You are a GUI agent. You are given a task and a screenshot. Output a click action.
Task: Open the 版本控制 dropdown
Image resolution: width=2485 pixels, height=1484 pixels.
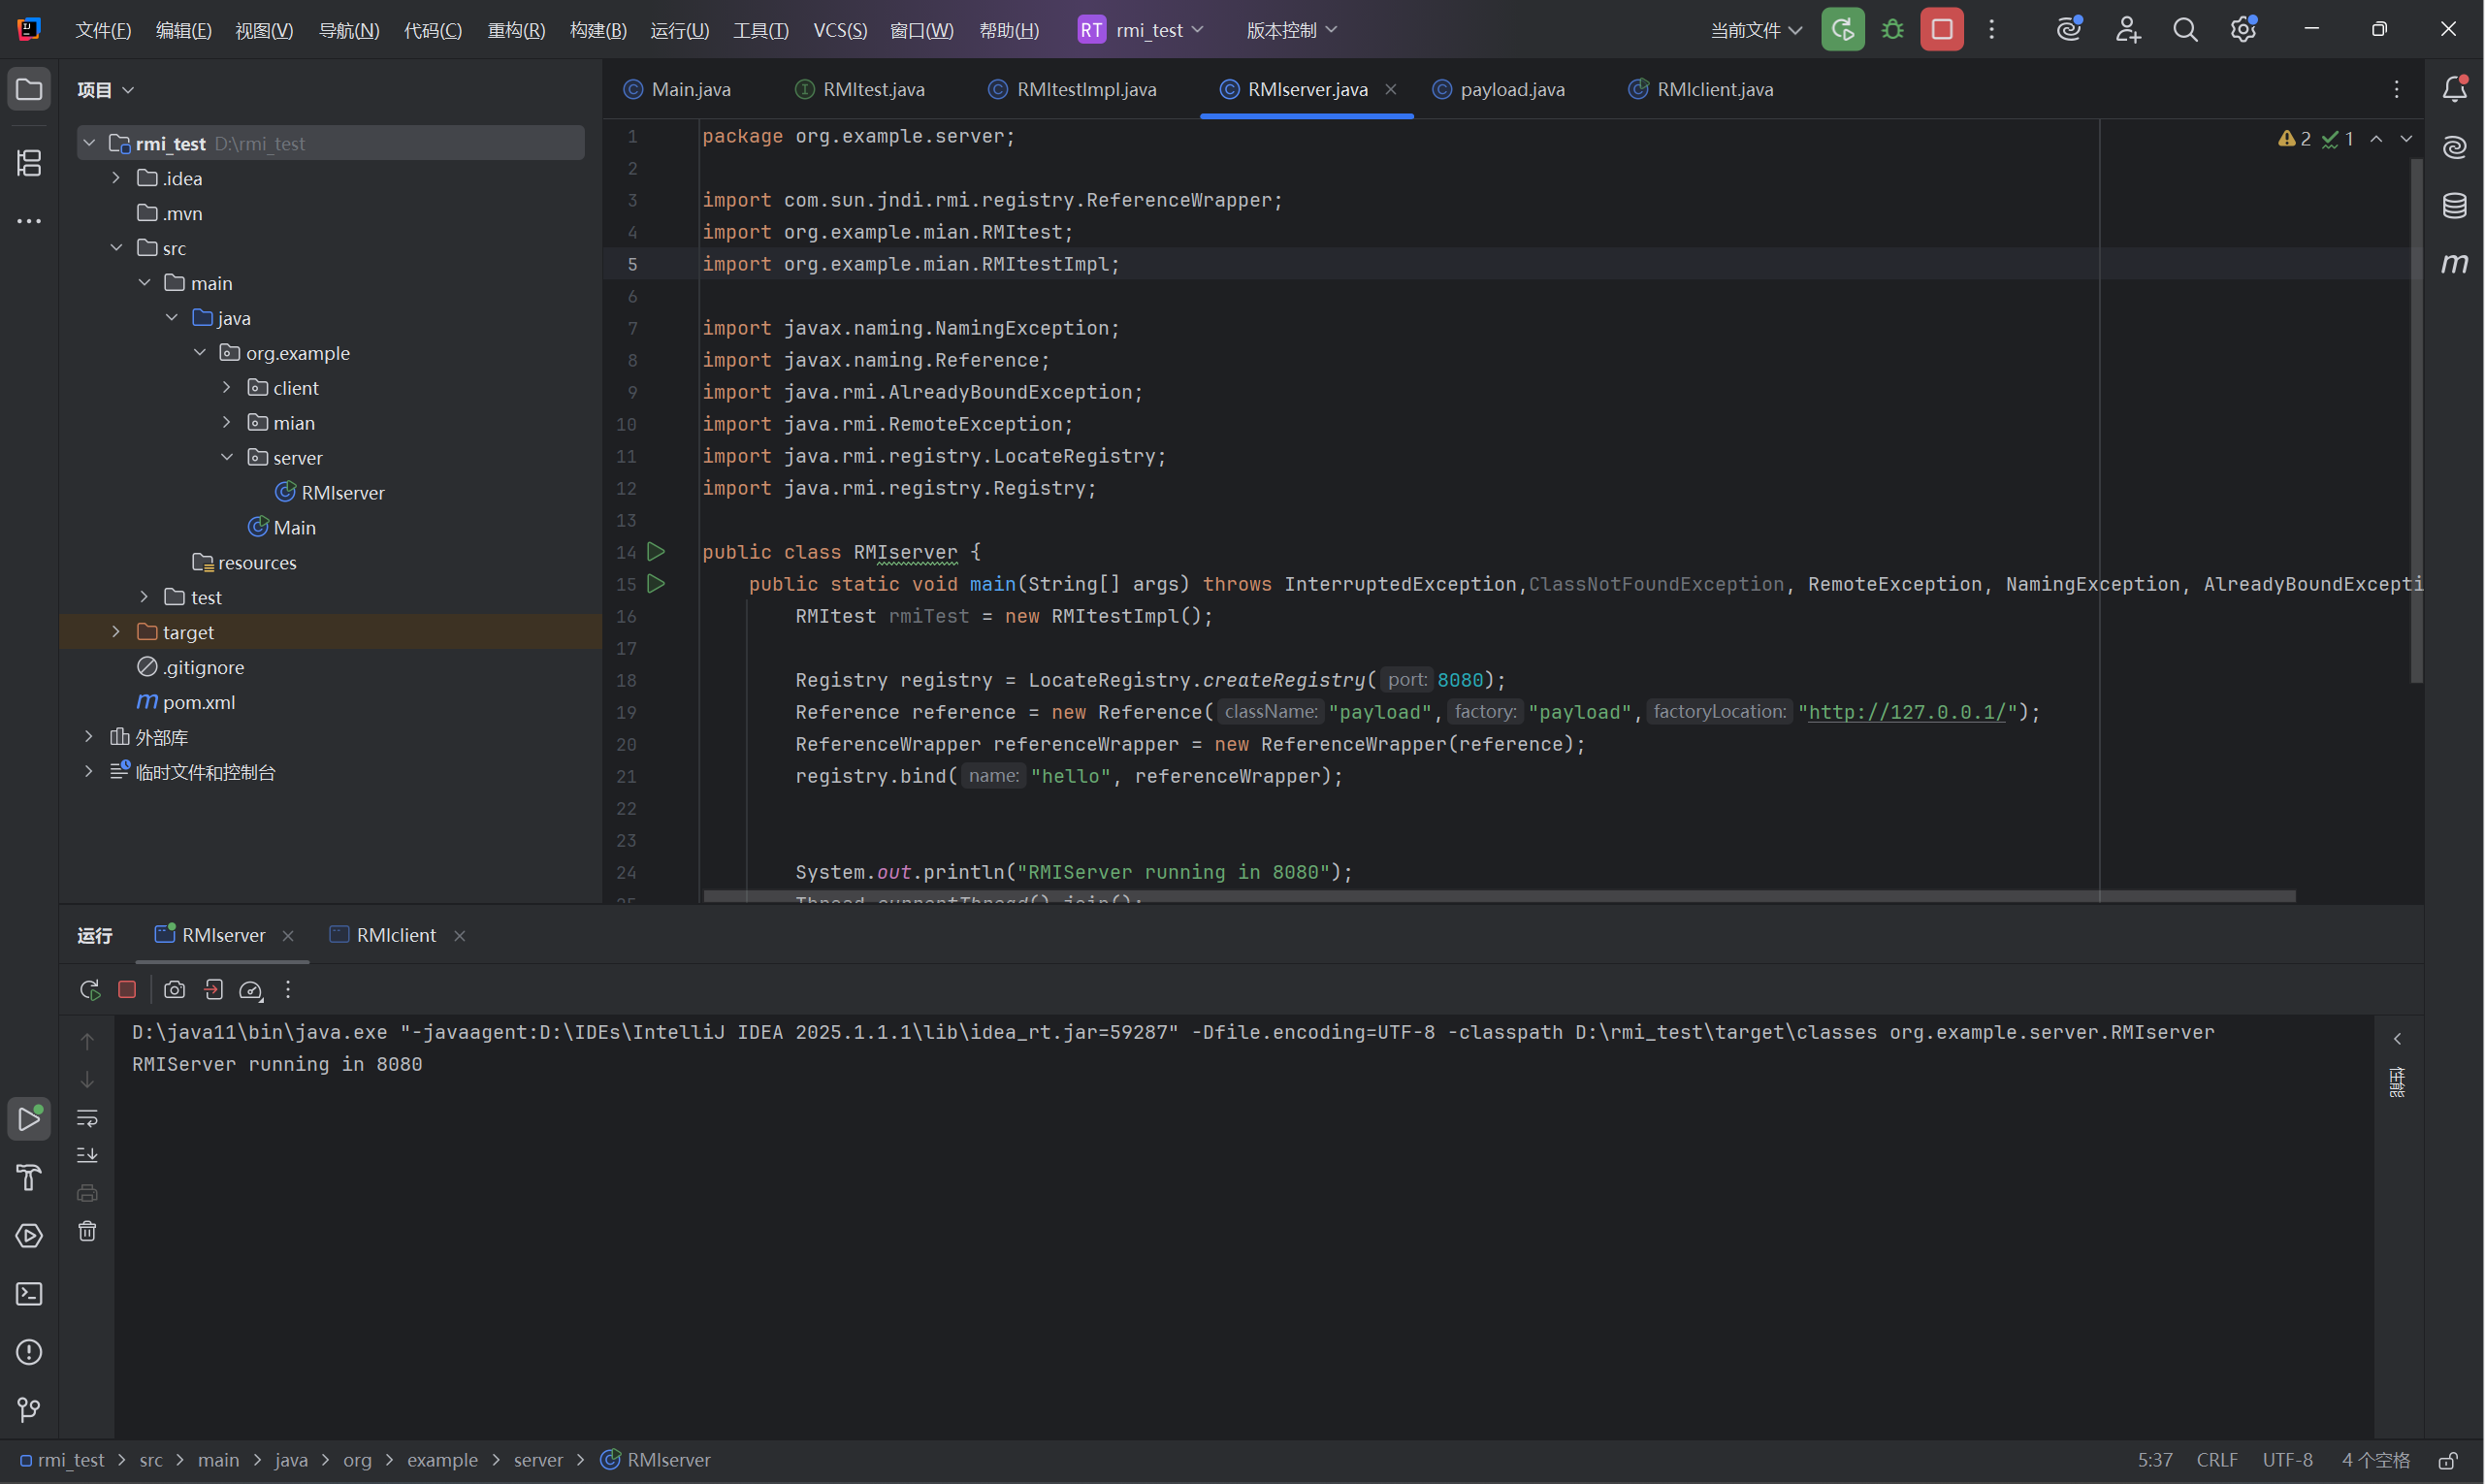point(1292,30)
